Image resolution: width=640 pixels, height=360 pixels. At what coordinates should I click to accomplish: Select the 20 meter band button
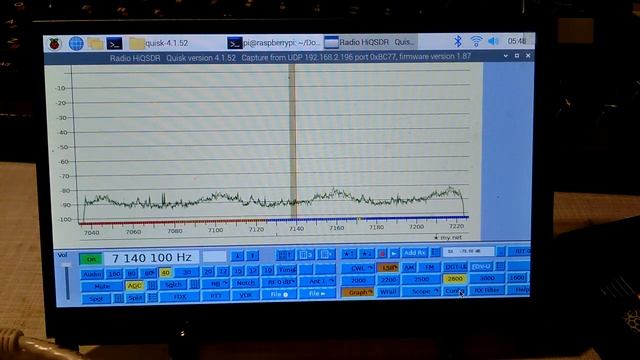tap(208, 271)
